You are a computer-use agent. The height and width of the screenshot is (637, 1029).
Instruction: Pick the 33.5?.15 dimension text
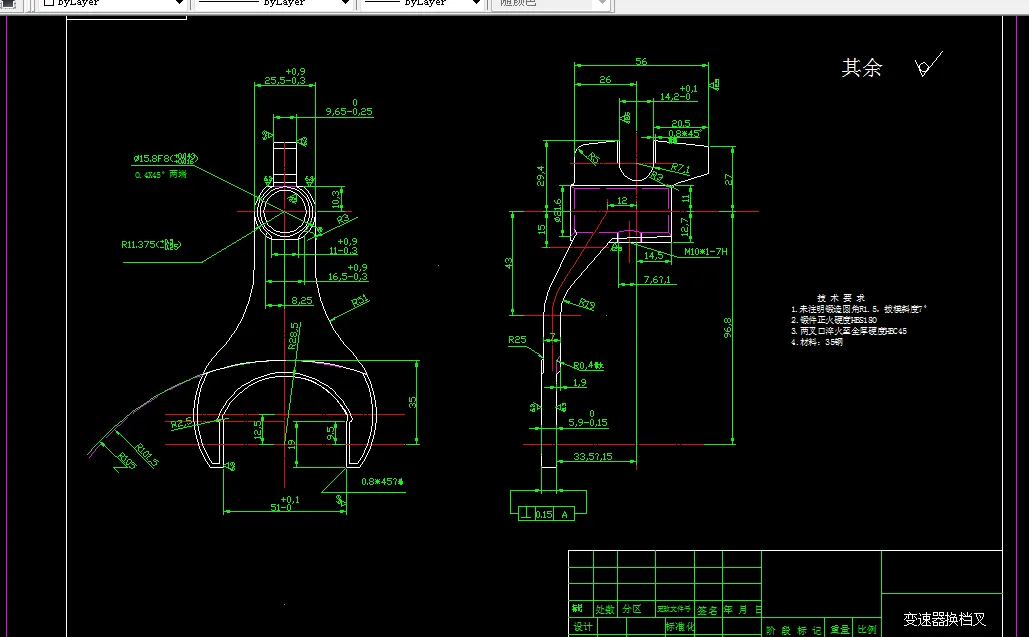tap(593, 457)
